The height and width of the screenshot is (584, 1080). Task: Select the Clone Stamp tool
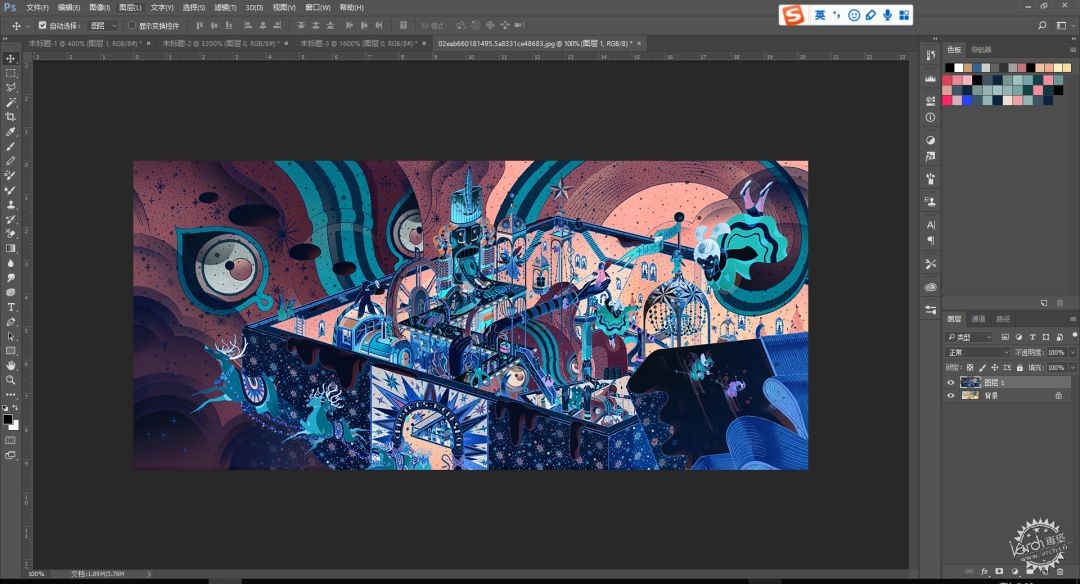tap(10, 205)
